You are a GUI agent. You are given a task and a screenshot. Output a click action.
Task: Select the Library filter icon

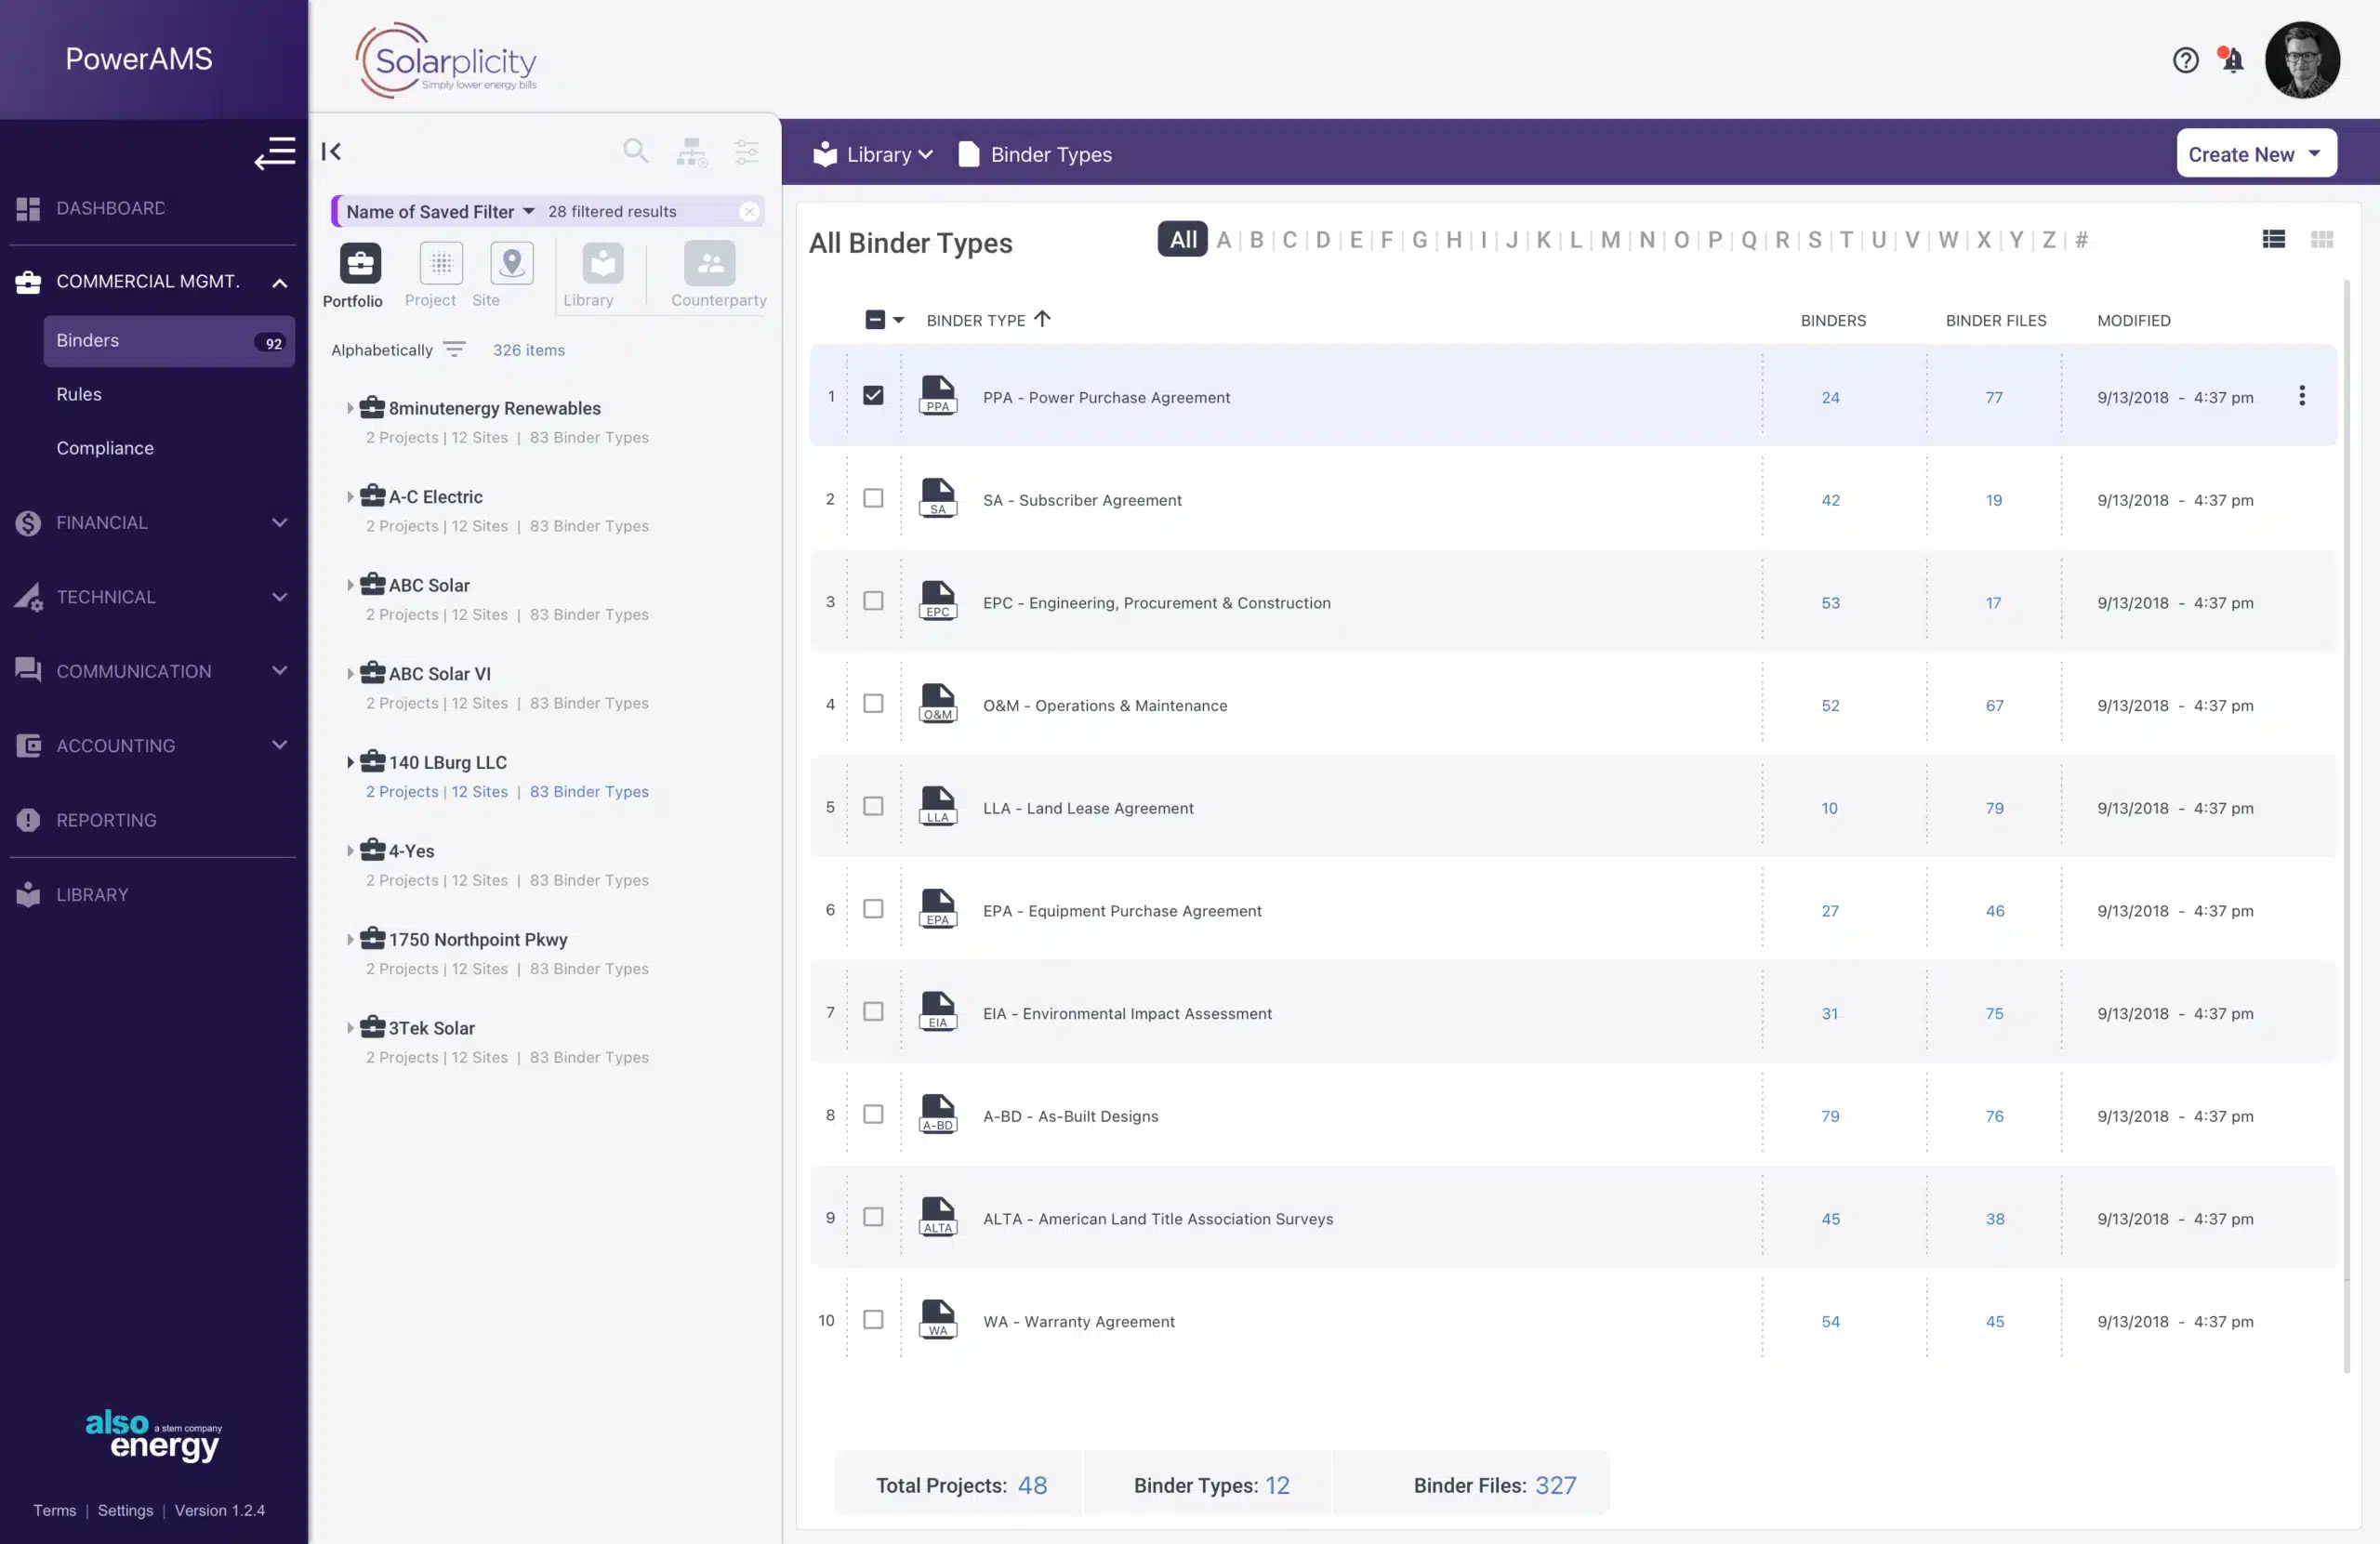point(602,263)
